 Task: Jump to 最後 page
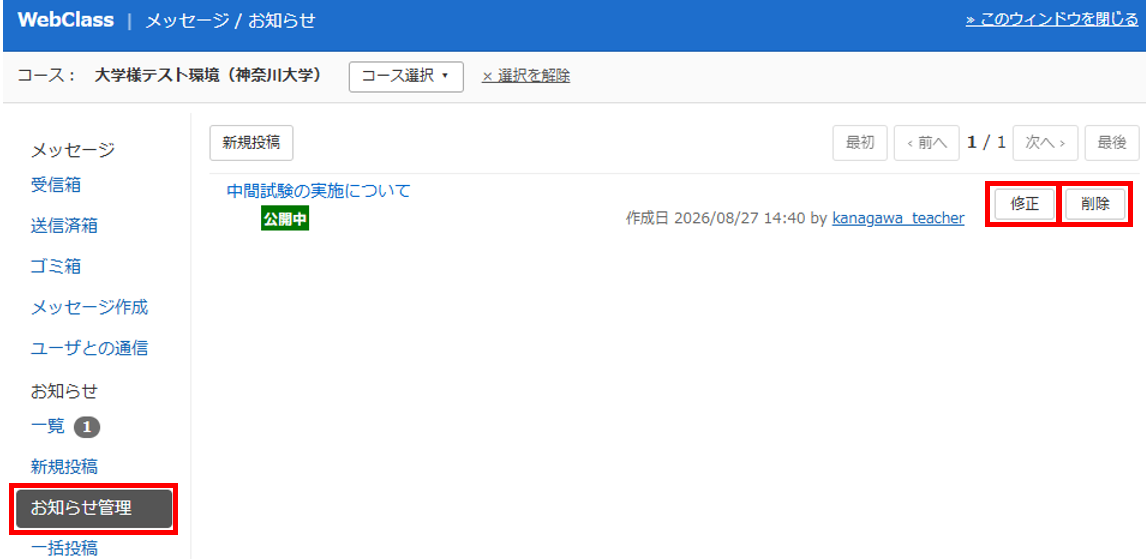pyautogui.click(x=1112, y=143)
